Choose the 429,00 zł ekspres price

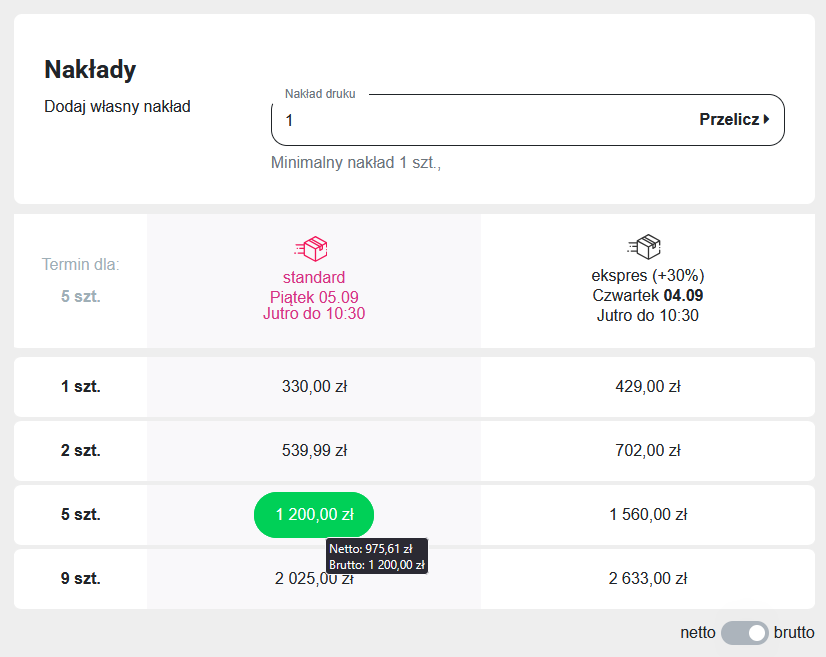pos(648,387)
